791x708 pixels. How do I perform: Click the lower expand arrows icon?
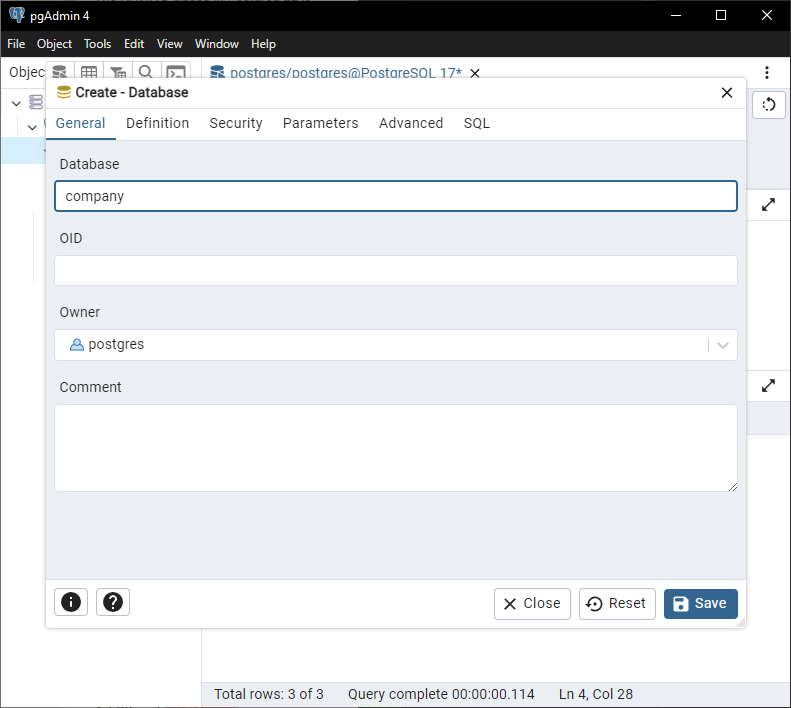768,386
